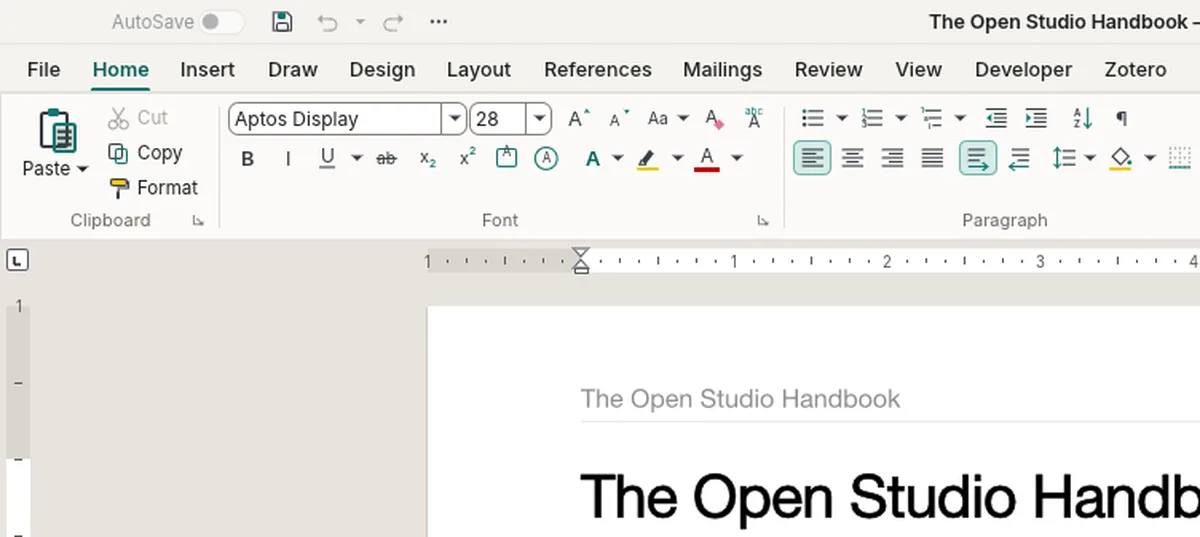Image resolution: width=1200 pixels, height=537 pixels.
Task: Switch to the Draw tab
Action: point(292,70)
